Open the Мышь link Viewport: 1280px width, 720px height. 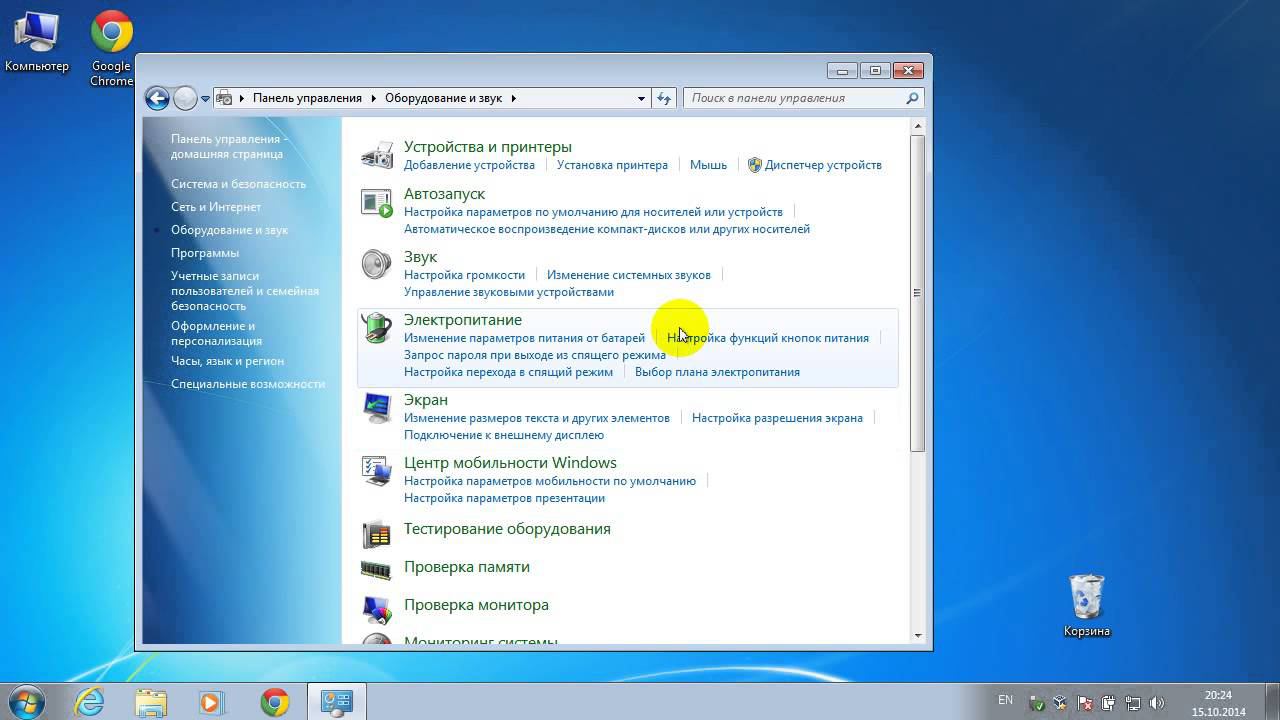[x=708, y=165]
